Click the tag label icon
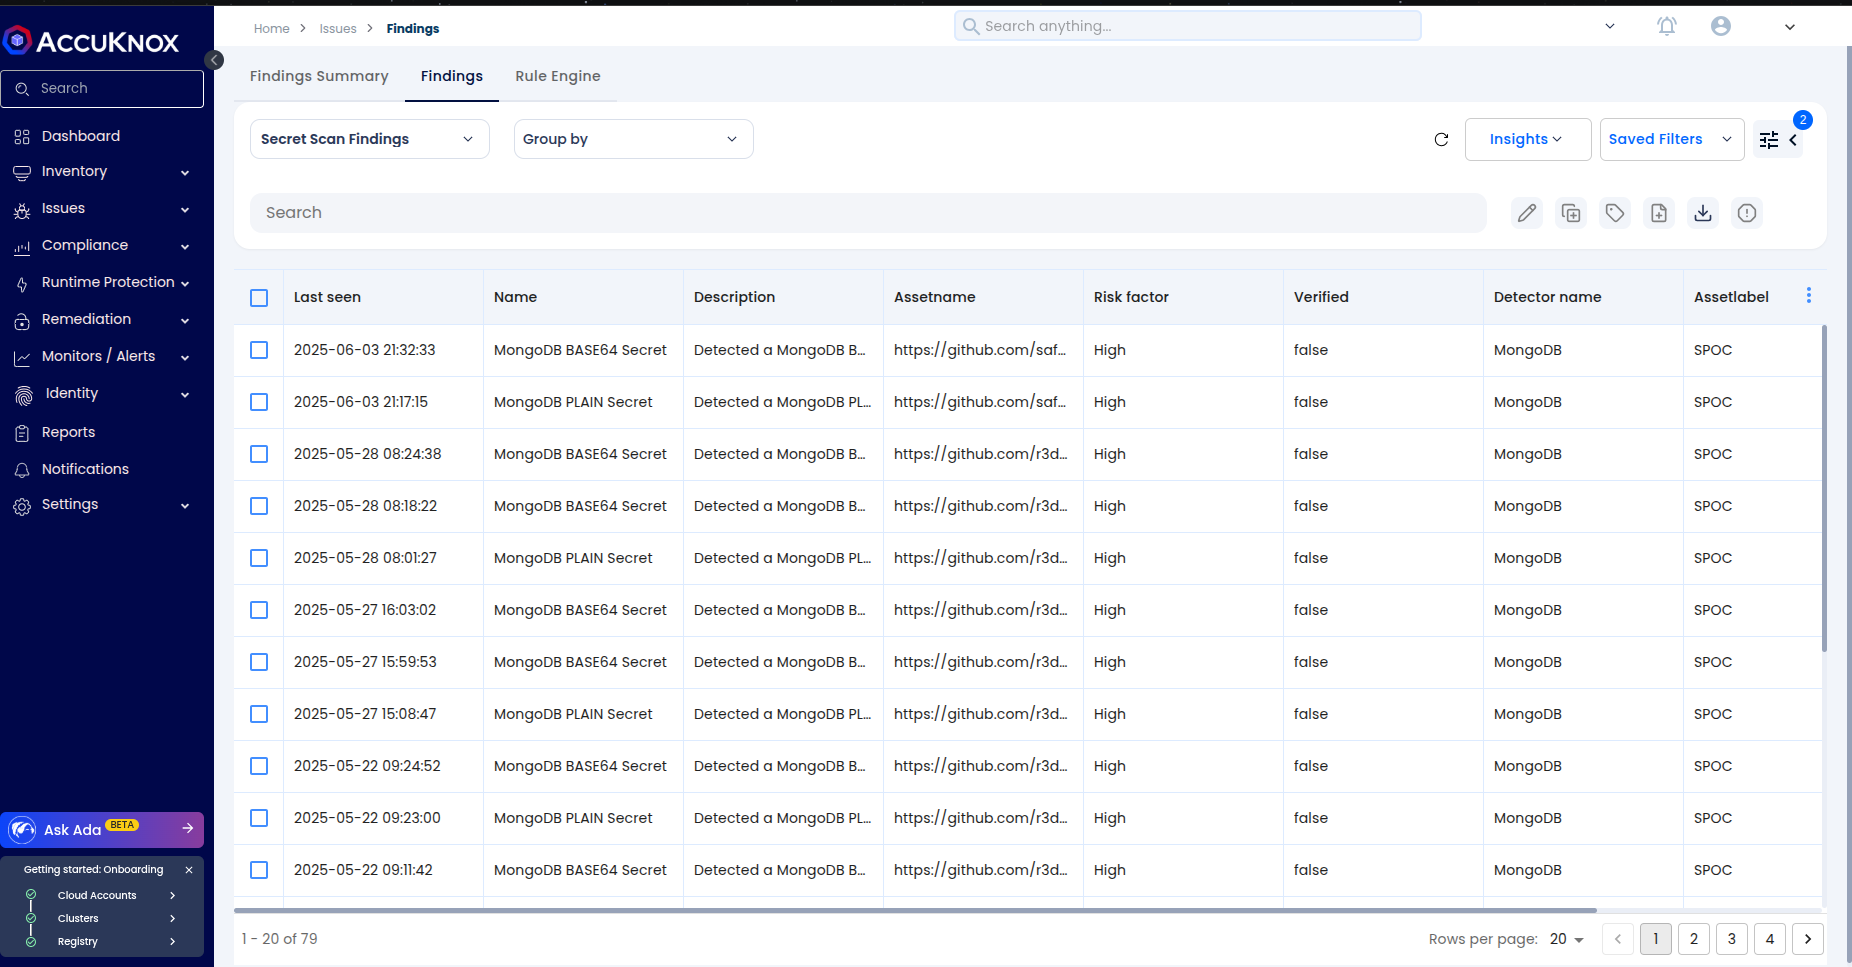The width and height of the screenshot is (1852, 967). pos(1615,213)
